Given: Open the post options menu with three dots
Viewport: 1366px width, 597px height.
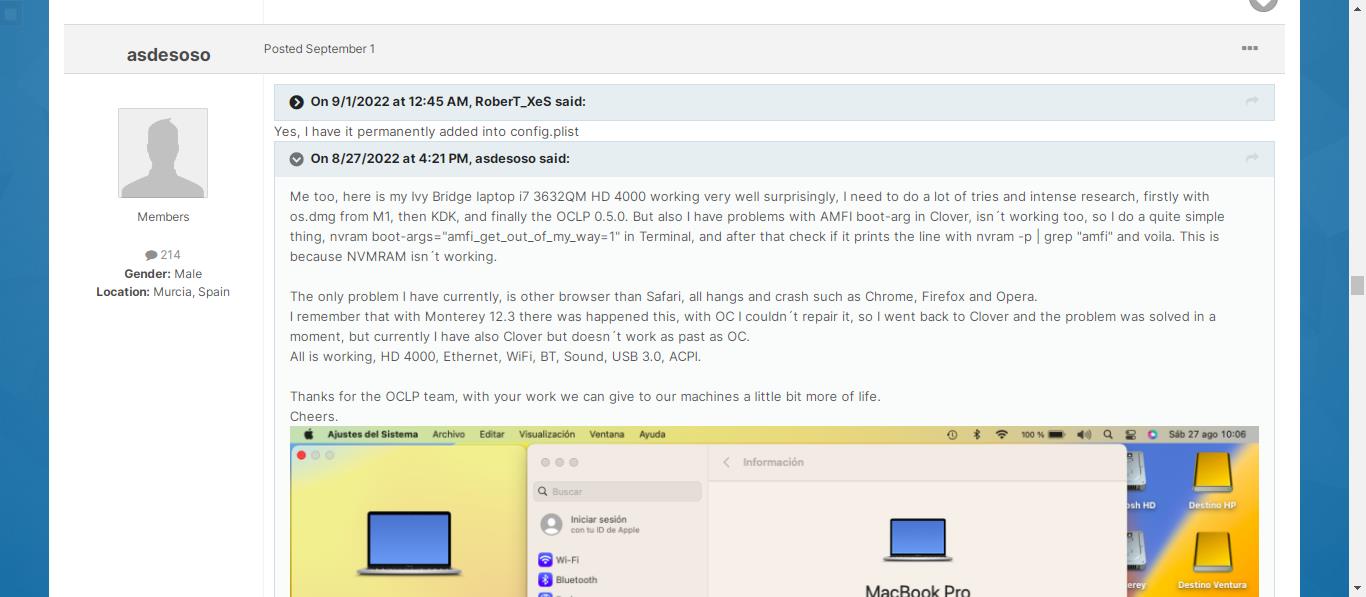Looking at the screenshot, I should (x=1249, y=48).
